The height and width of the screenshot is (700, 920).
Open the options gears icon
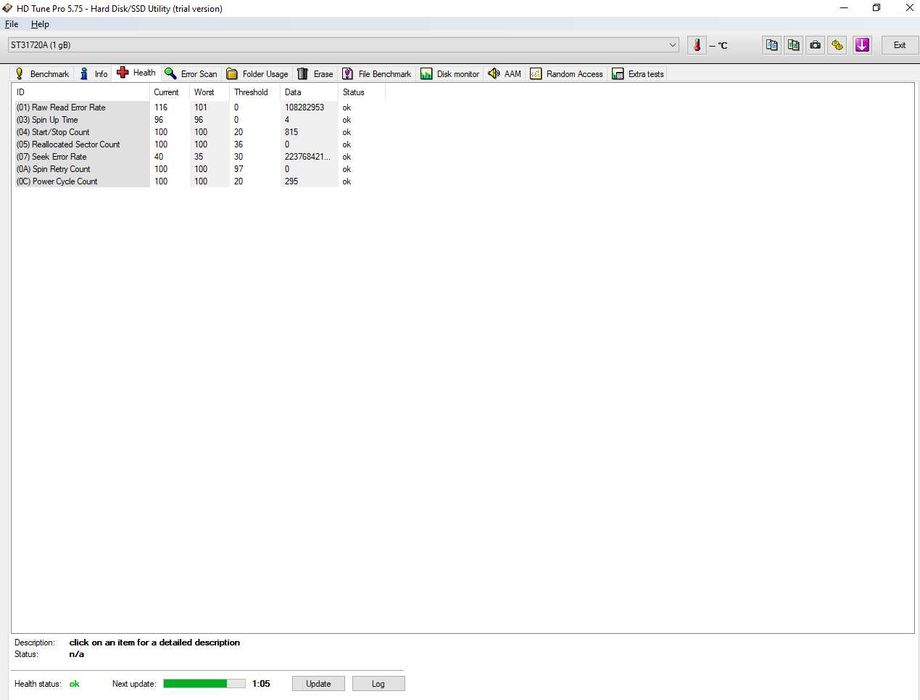click(x=837, y=45)
